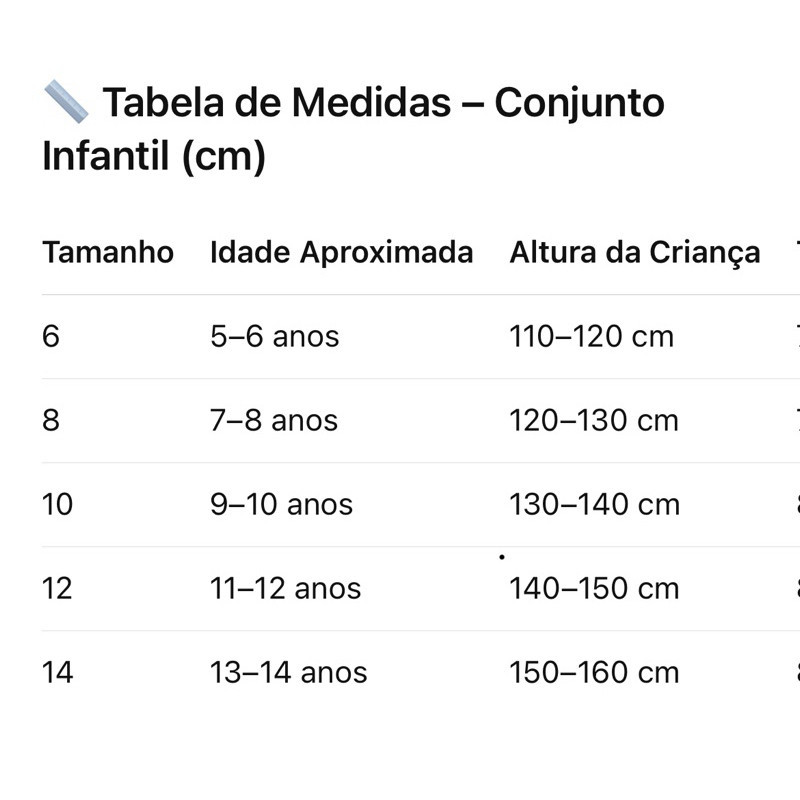Select the '7–8 anos' cell

click(274, 421)
